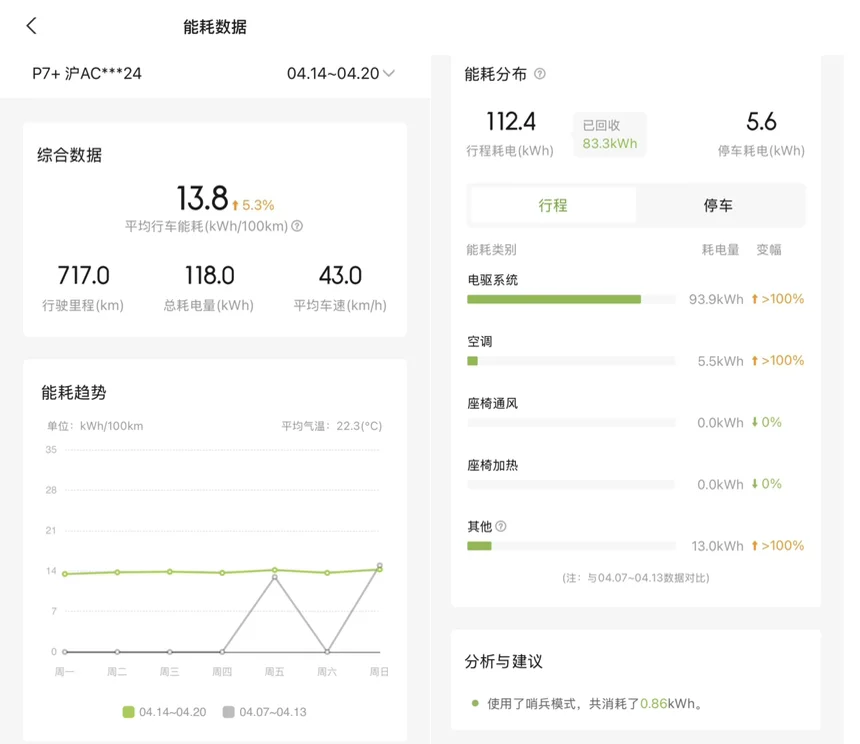Tap the 13.8 average consumption value

[x=202, y=198]
